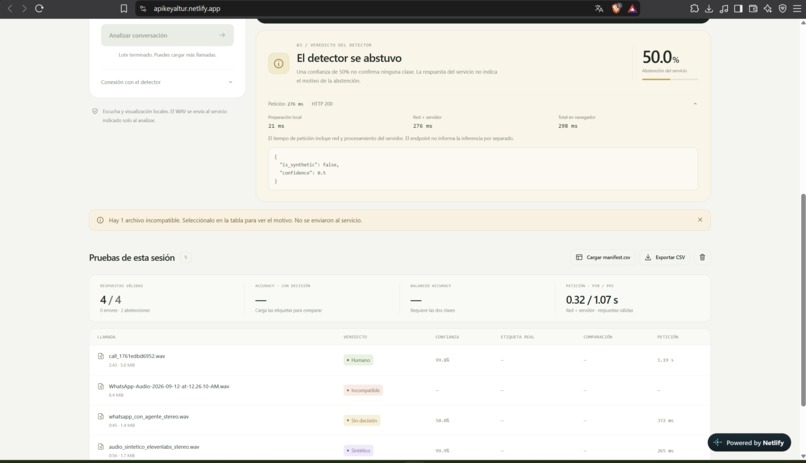Viewport: 806px width, 463px height.
Task: Click the 50.0% abstention progress bar
Action: [669, 79]
